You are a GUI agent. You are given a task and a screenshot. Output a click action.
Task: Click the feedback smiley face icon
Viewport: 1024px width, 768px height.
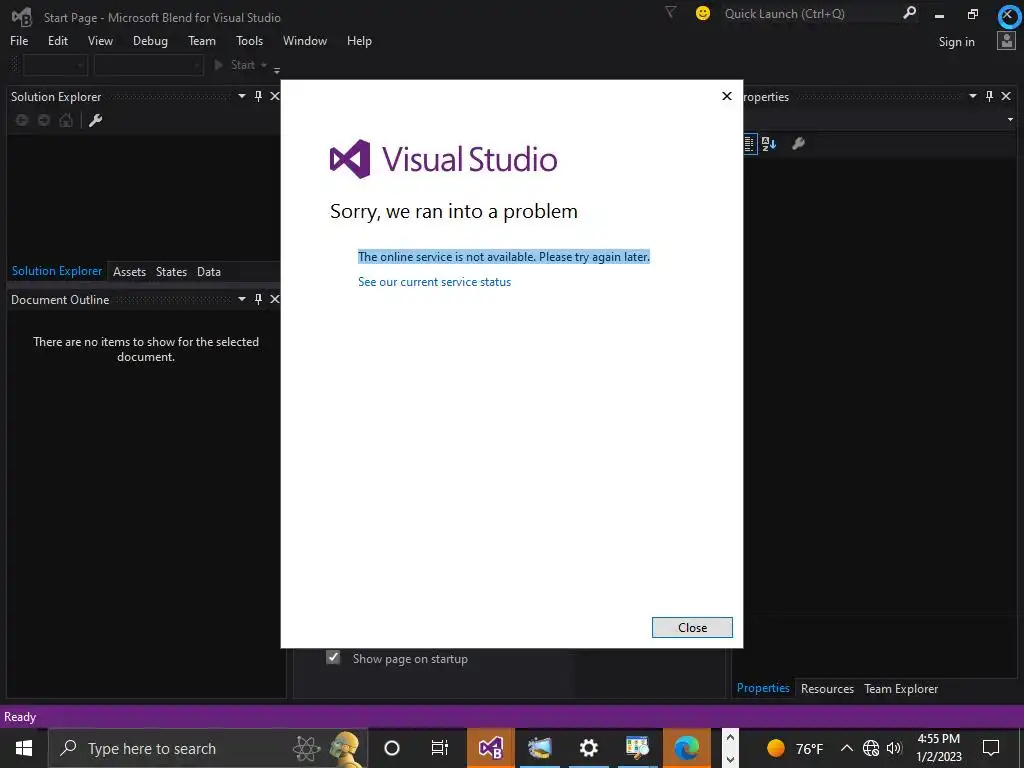pyautogui.click(x=703, y=13)
